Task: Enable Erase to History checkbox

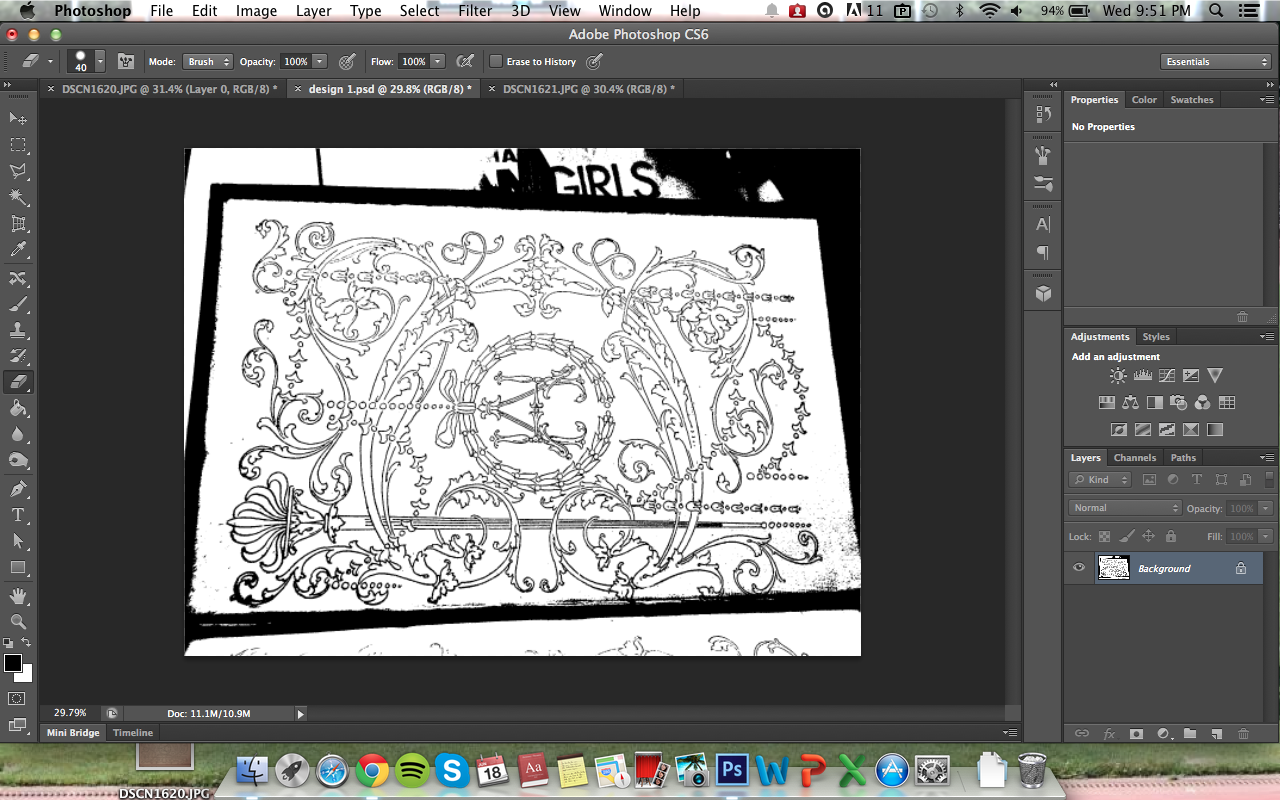Action: [496, 61]
